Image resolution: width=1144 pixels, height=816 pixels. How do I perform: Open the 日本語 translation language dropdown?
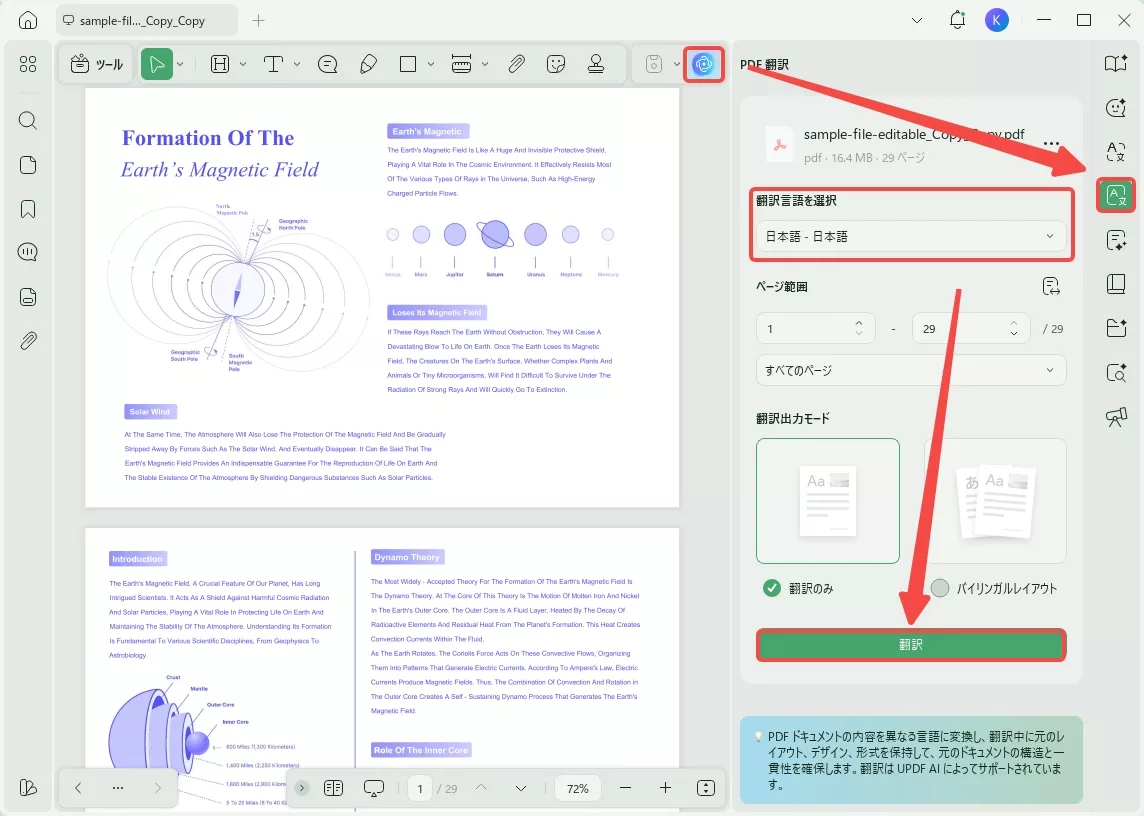click(910, 236)
